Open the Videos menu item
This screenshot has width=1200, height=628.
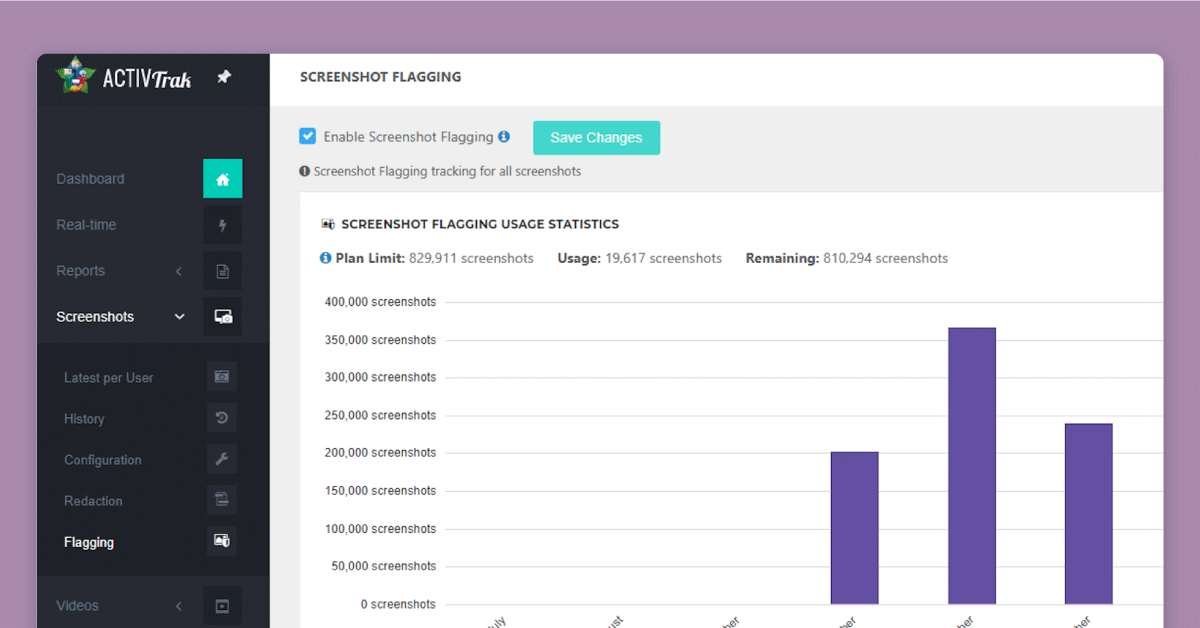pos(77,605)
